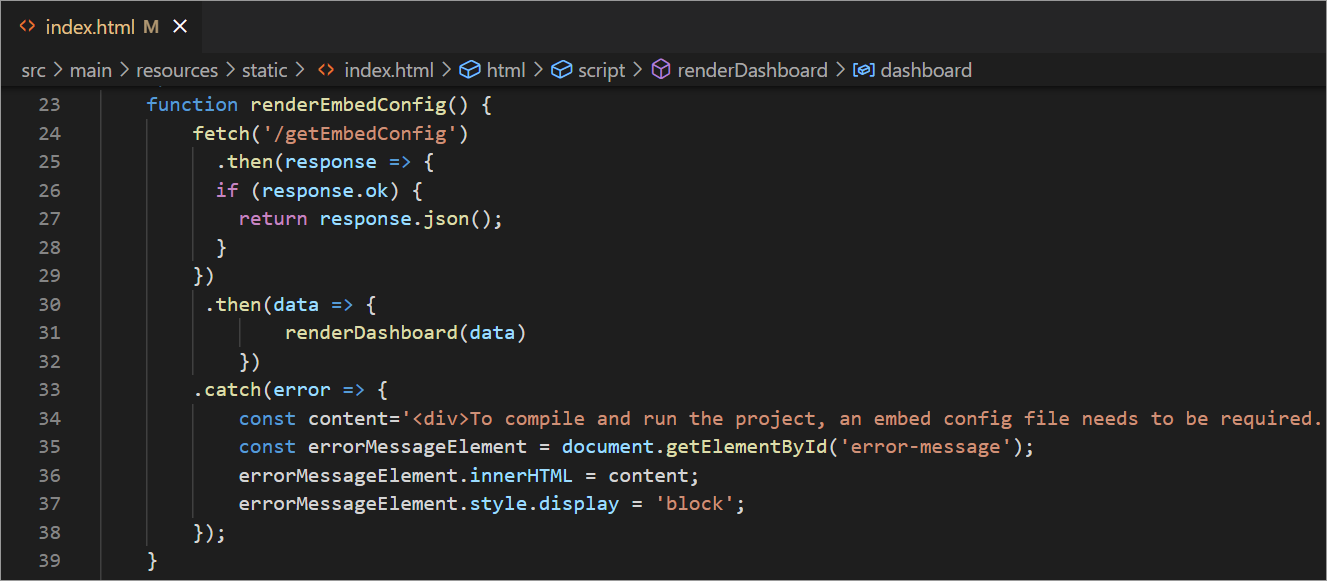The height and width of the screenshot is (581, 1327).
Task: Select the resources breadcrumb item
Action: pos(177,70)
